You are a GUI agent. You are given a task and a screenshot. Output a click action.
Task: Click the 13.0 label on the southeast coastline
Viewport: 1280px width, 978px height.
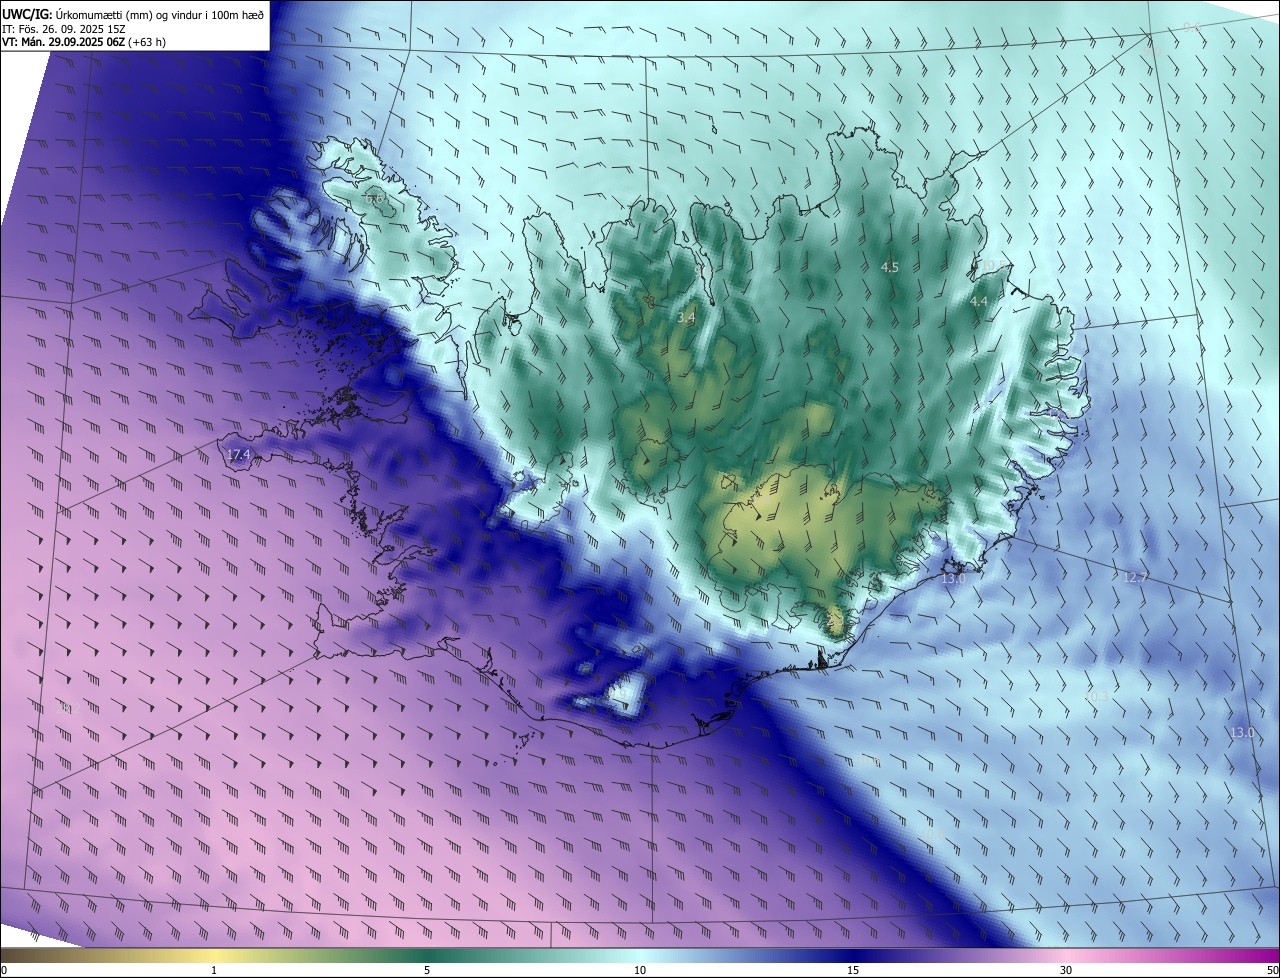(954, 578)
